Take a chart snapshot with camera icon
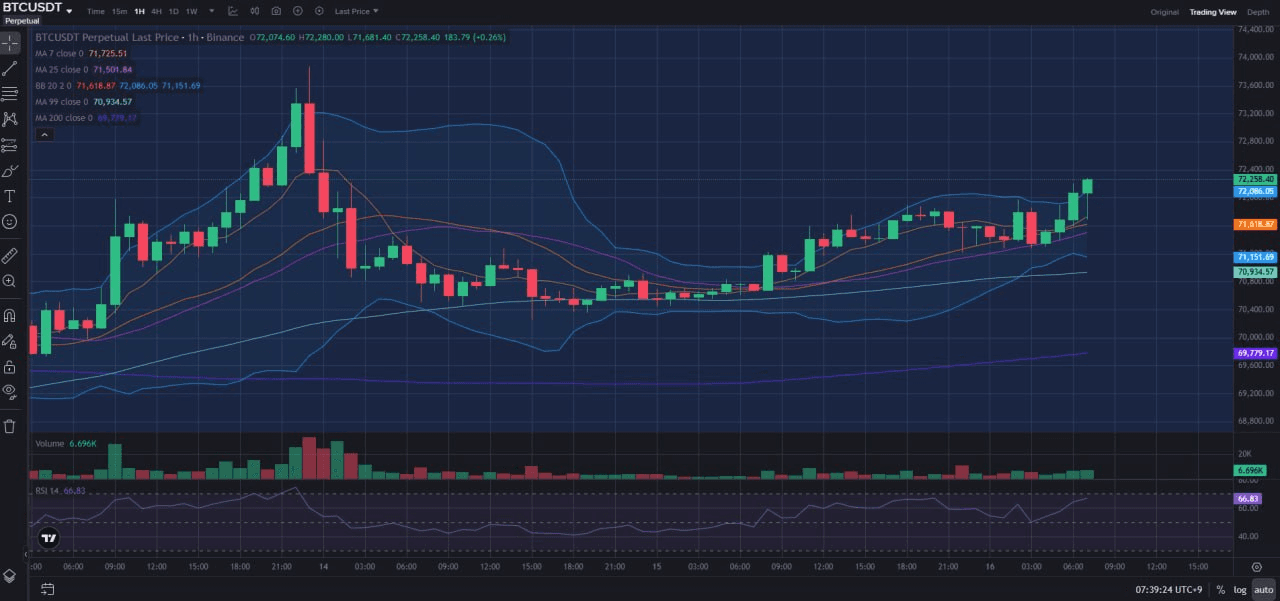 [276, 11]
